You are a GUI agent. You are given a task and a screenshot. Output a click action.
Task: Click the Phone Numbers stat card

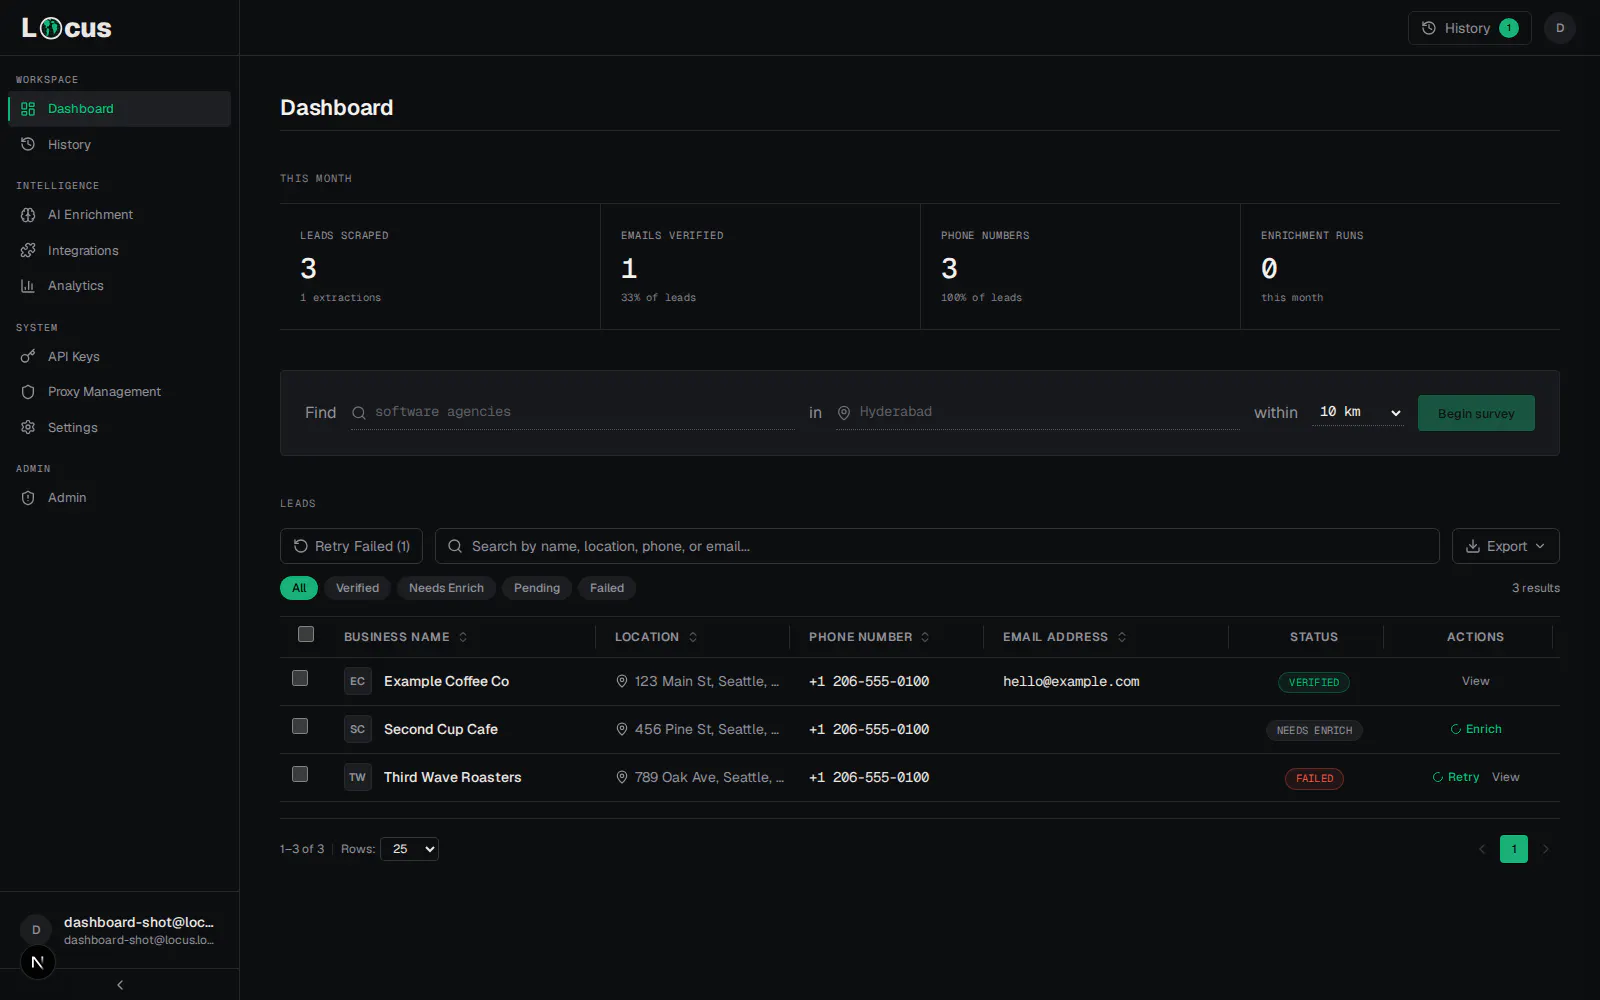[1080, 266]
